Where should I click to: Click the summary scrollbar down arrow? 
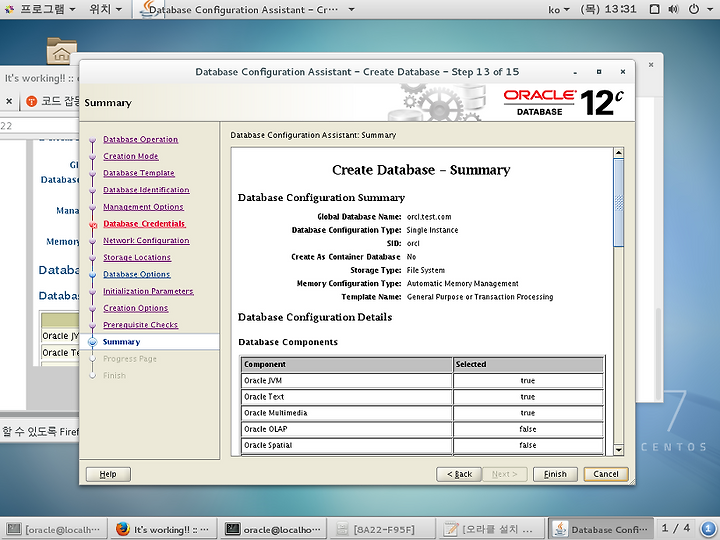[619, 450]
